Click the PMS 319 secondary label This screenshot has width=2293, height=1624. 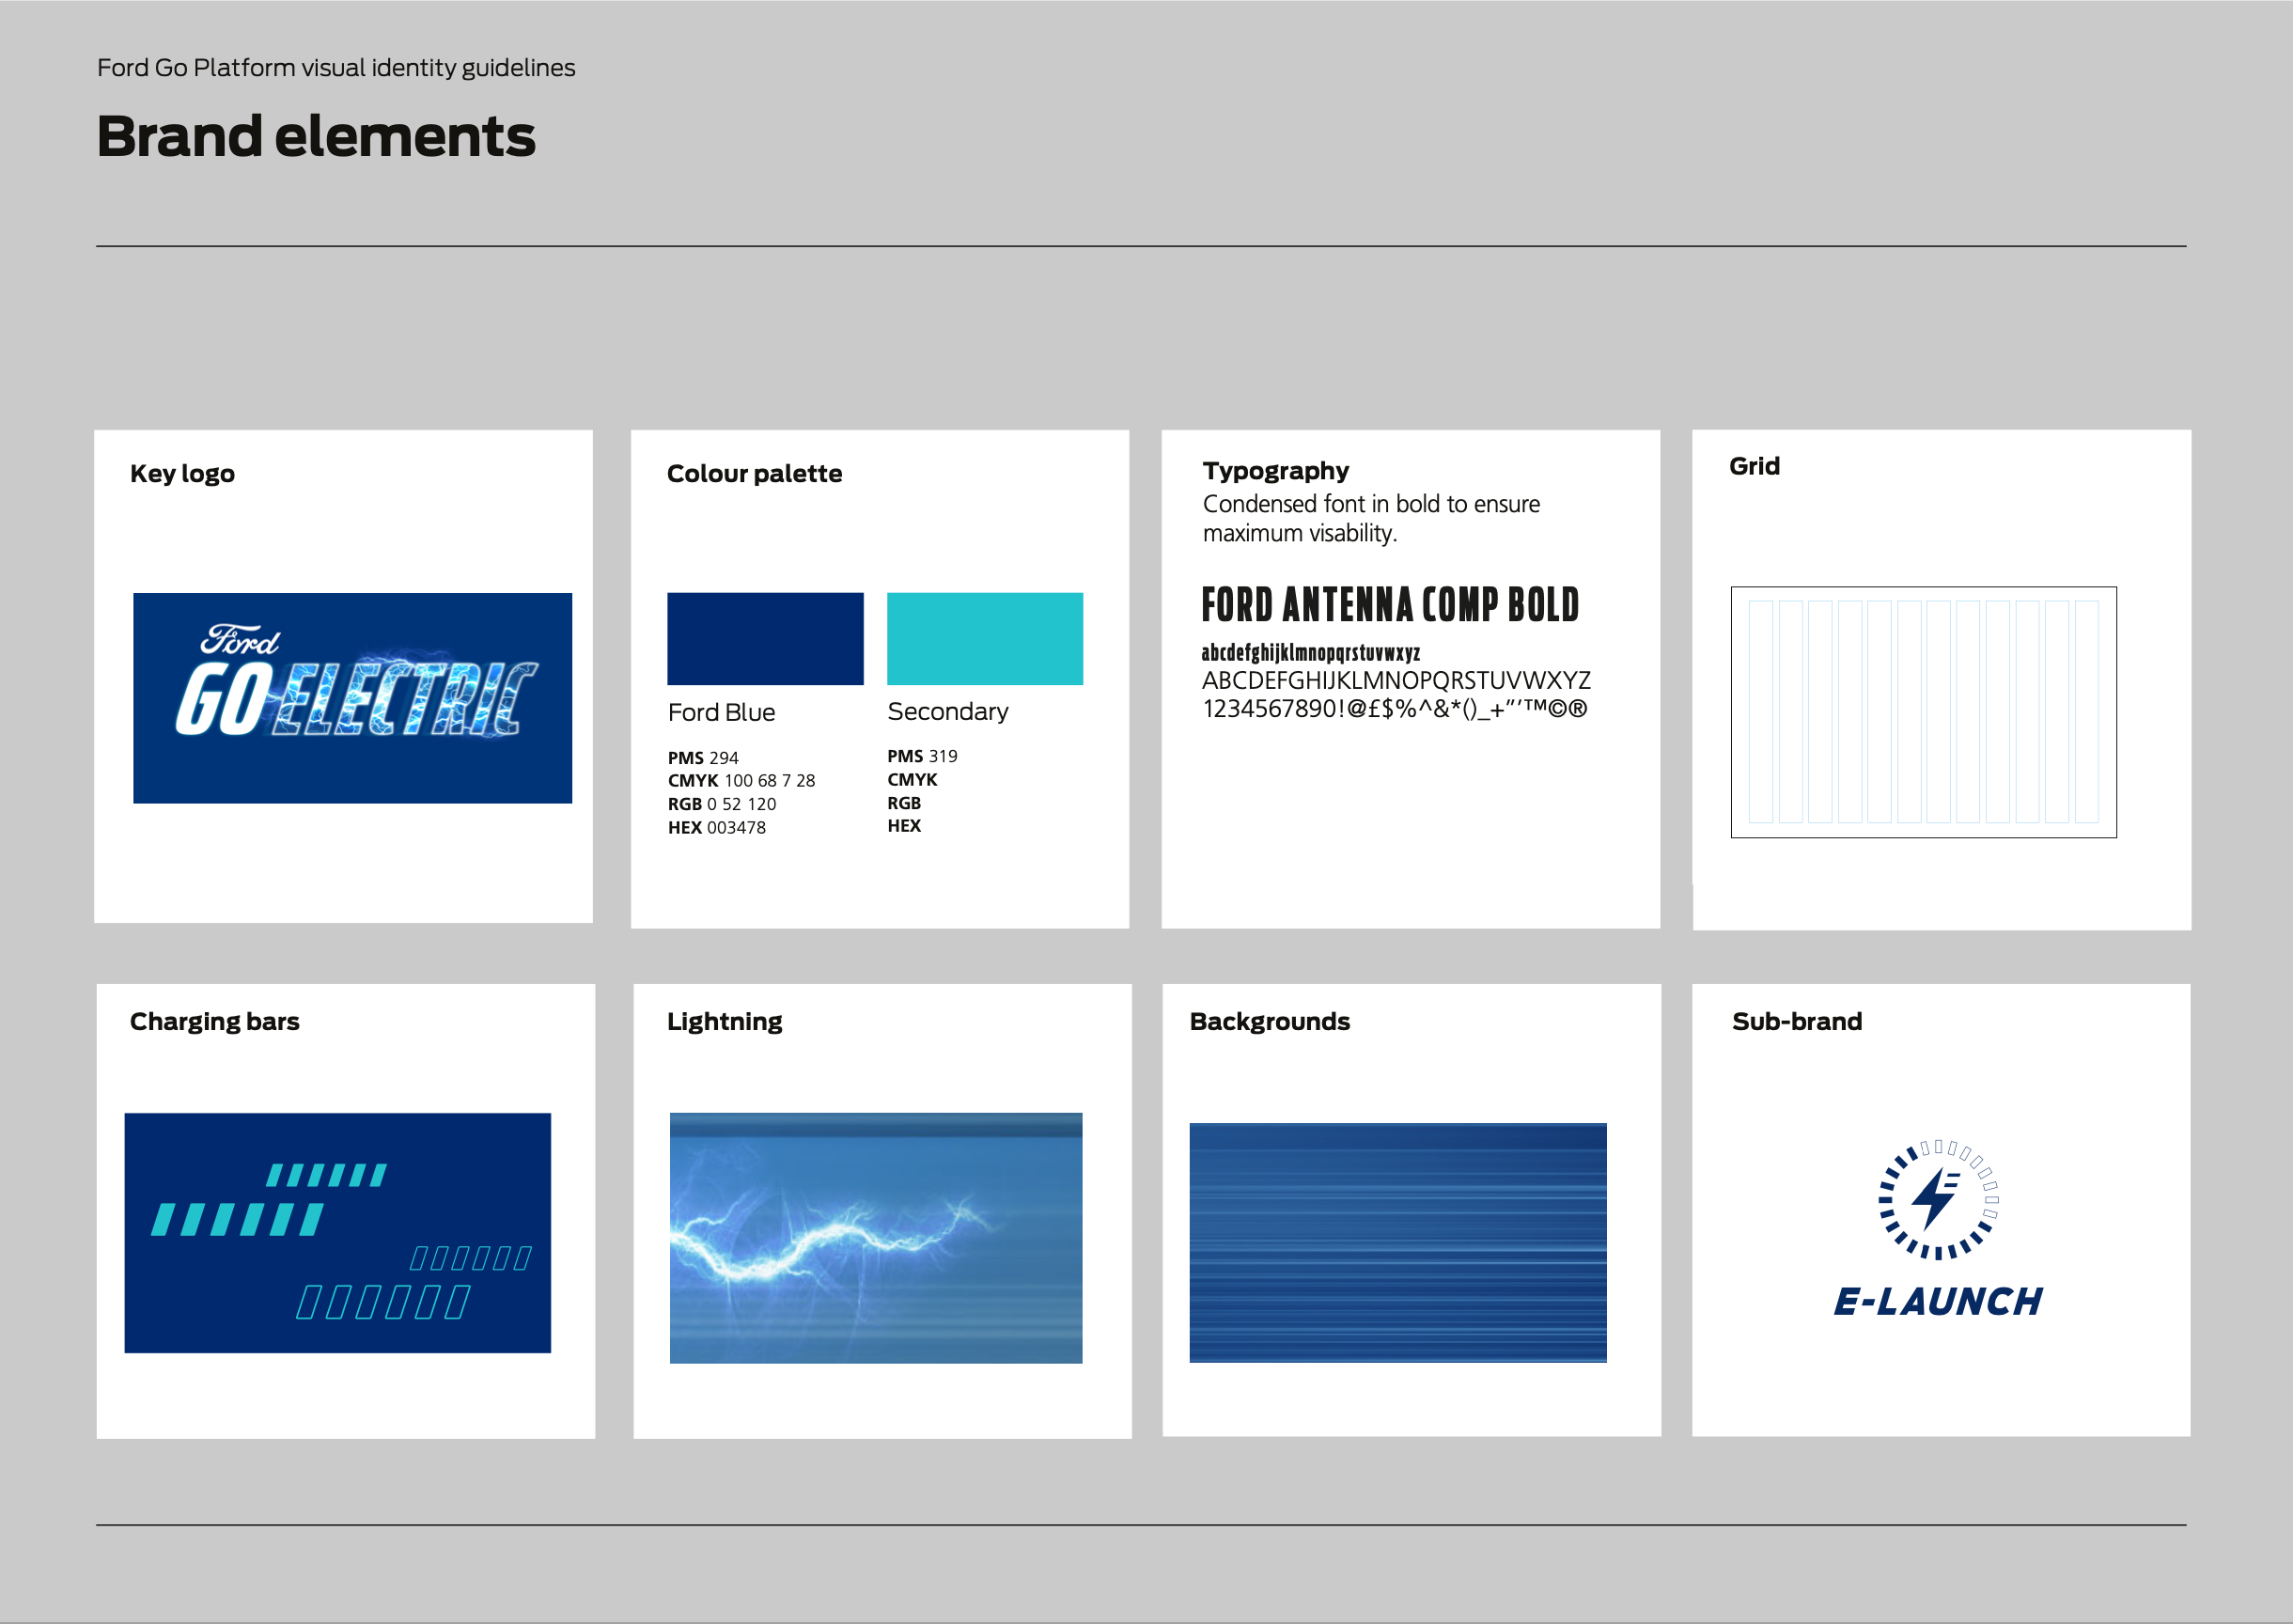[921, 756]
